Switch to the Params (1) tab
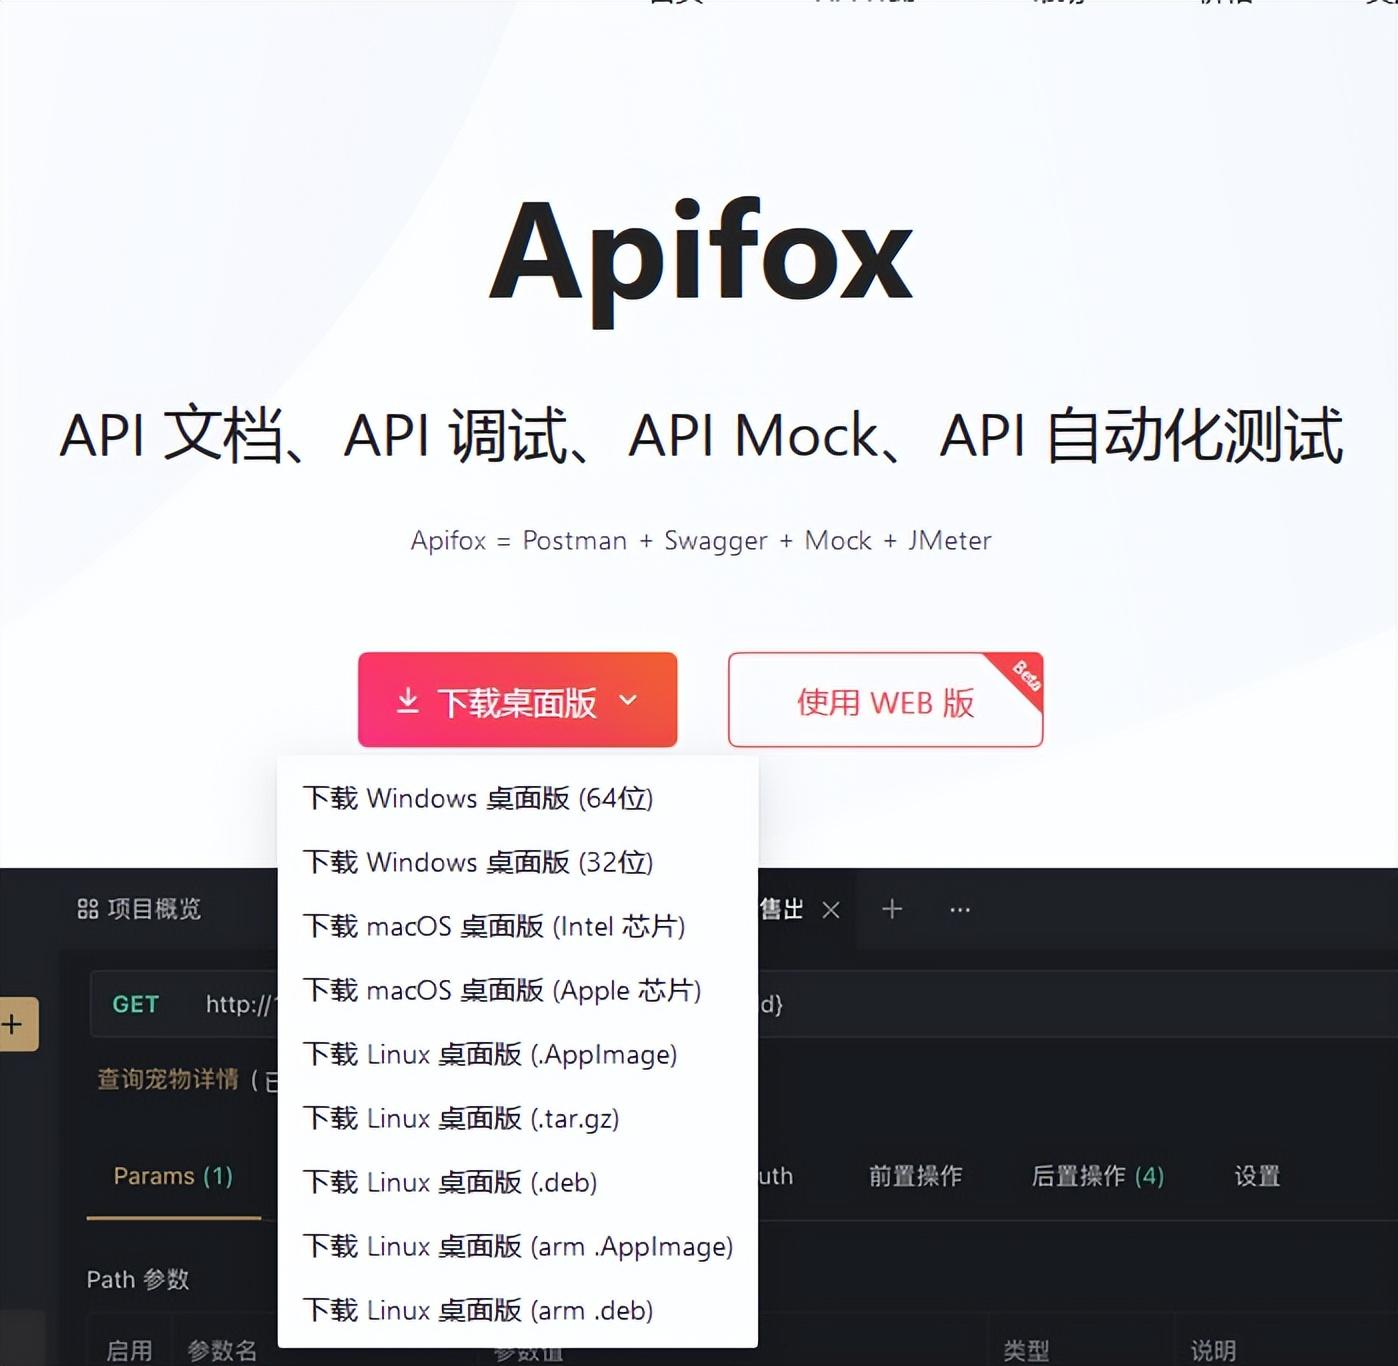The image size is (1398, 1366). pos(173,1176)
